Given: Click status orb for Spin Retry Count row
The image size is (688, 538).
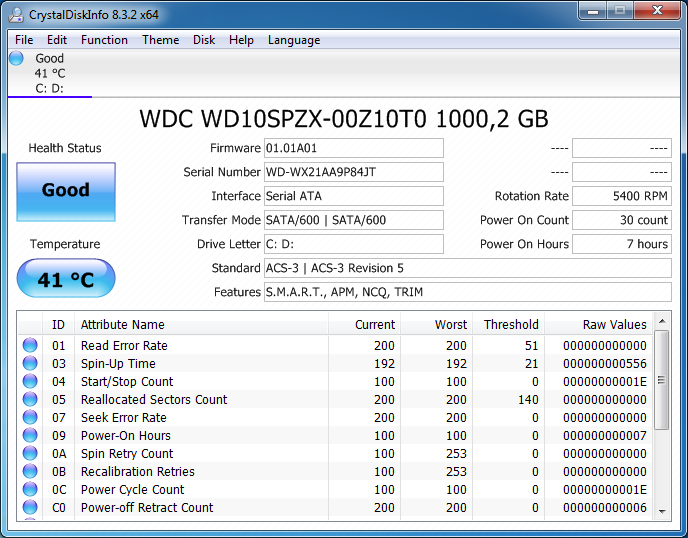Looking at the screenshot, I should 30,453.
